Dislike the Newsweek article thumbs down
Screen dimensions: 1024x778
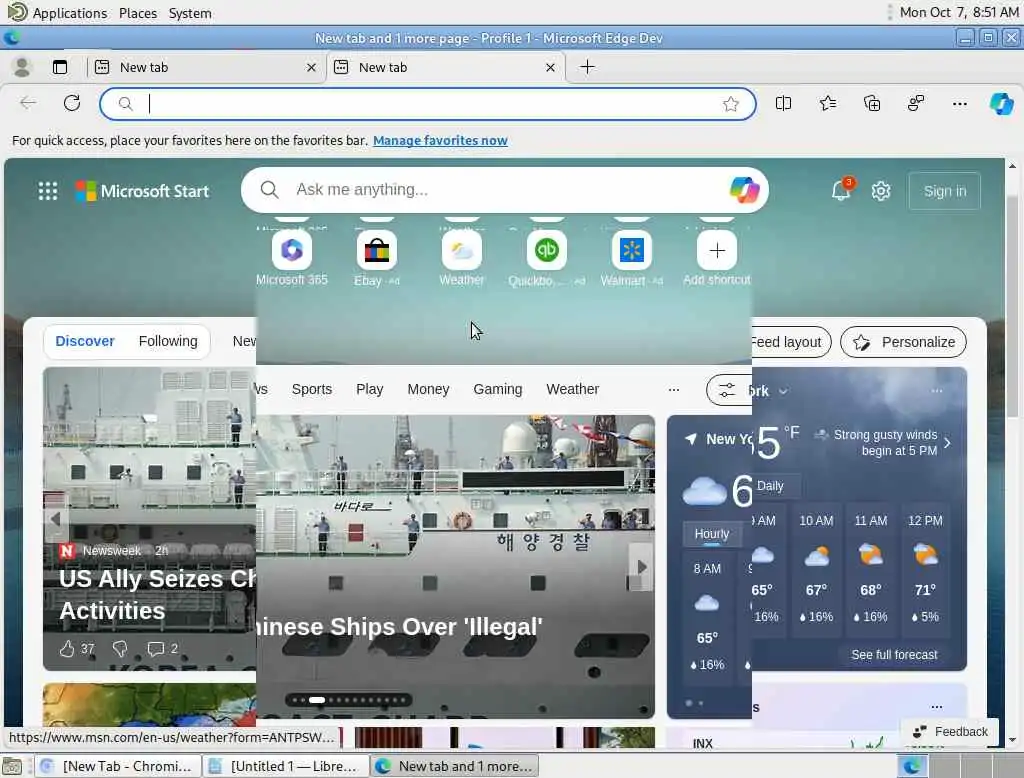point(120,648)
